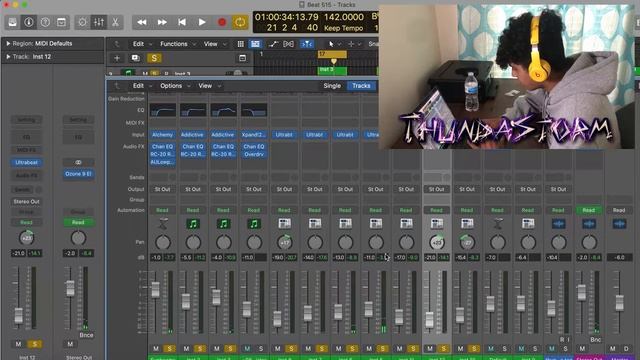The height and width of the screenshot is (360, 640).
Task: Duplicate track icon next to plus
Action: tap(135, 58)
